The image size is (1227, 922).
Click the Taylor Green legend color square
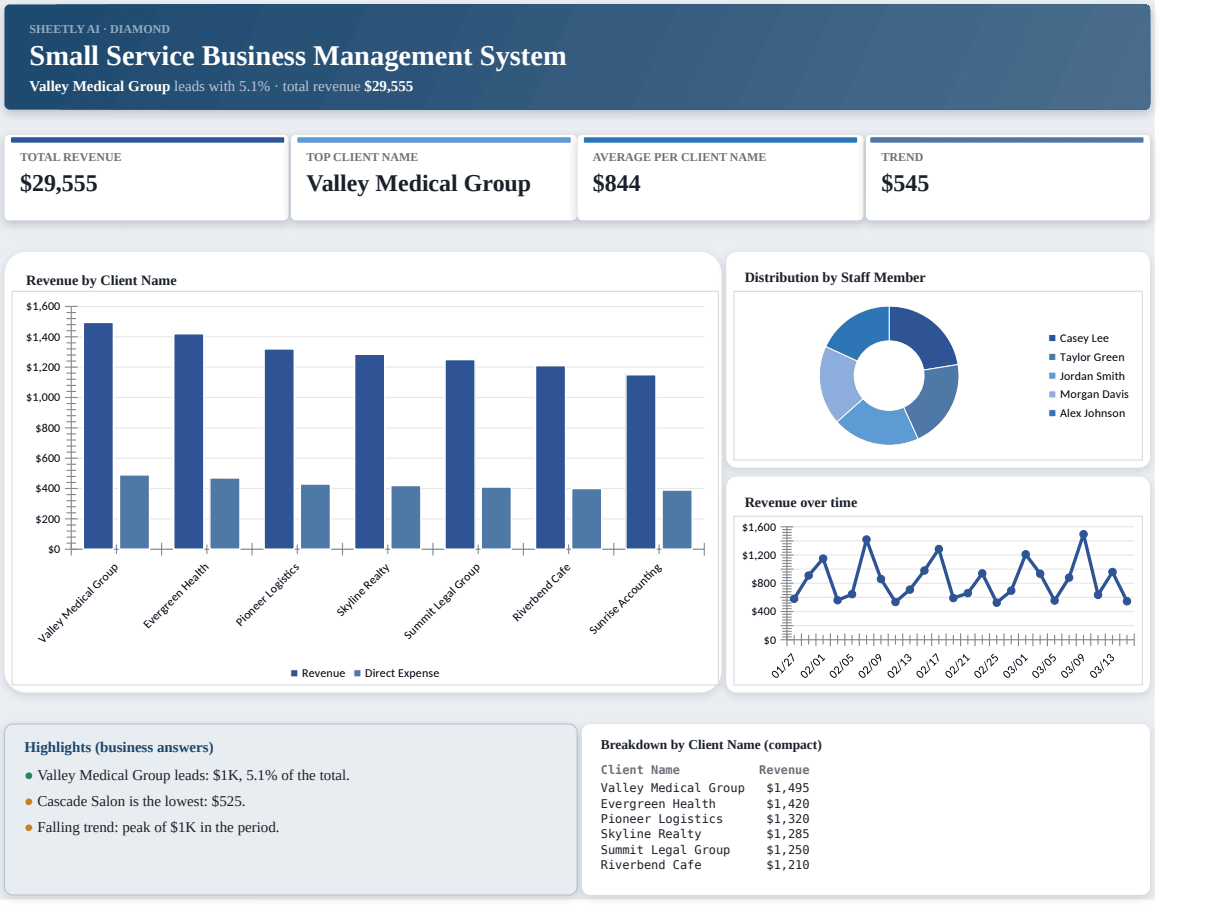pyautogui.click(x=1052, y=358)
